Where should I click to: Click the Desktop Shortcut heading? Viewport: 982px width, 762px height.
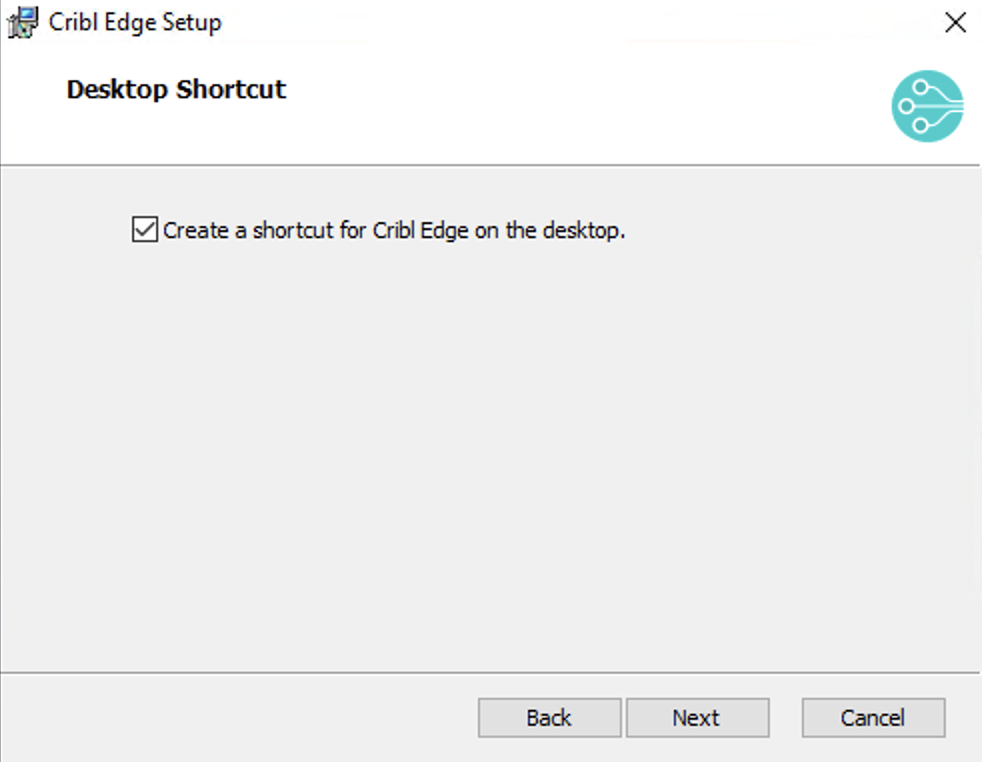point(175,89)
